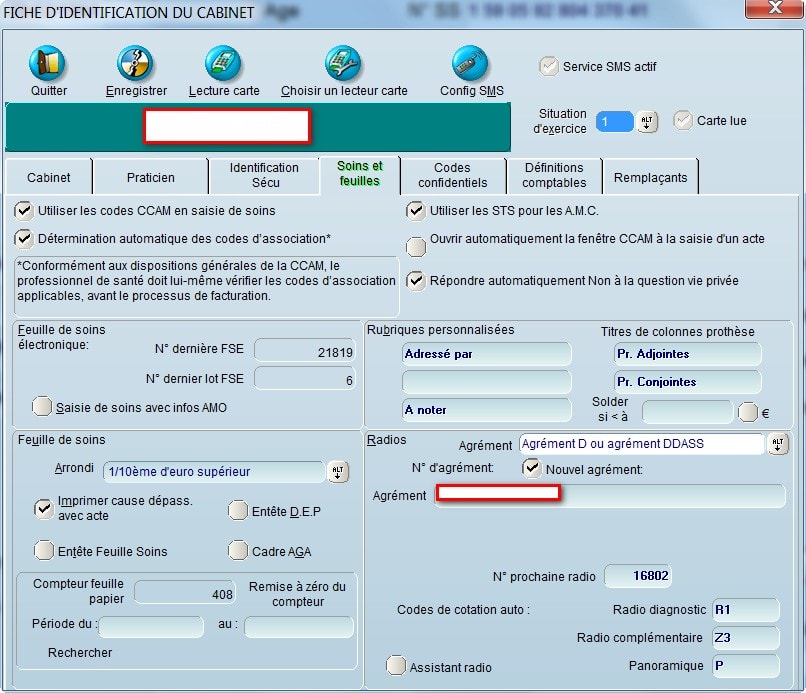
Task: Click the Radio diagnostic code field
Action: tap(744, 610)
